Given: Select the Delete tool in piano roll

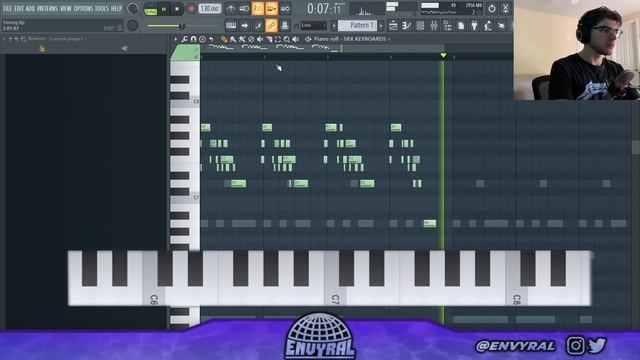Looking at the screenshot, I should [x=251, y=39].
